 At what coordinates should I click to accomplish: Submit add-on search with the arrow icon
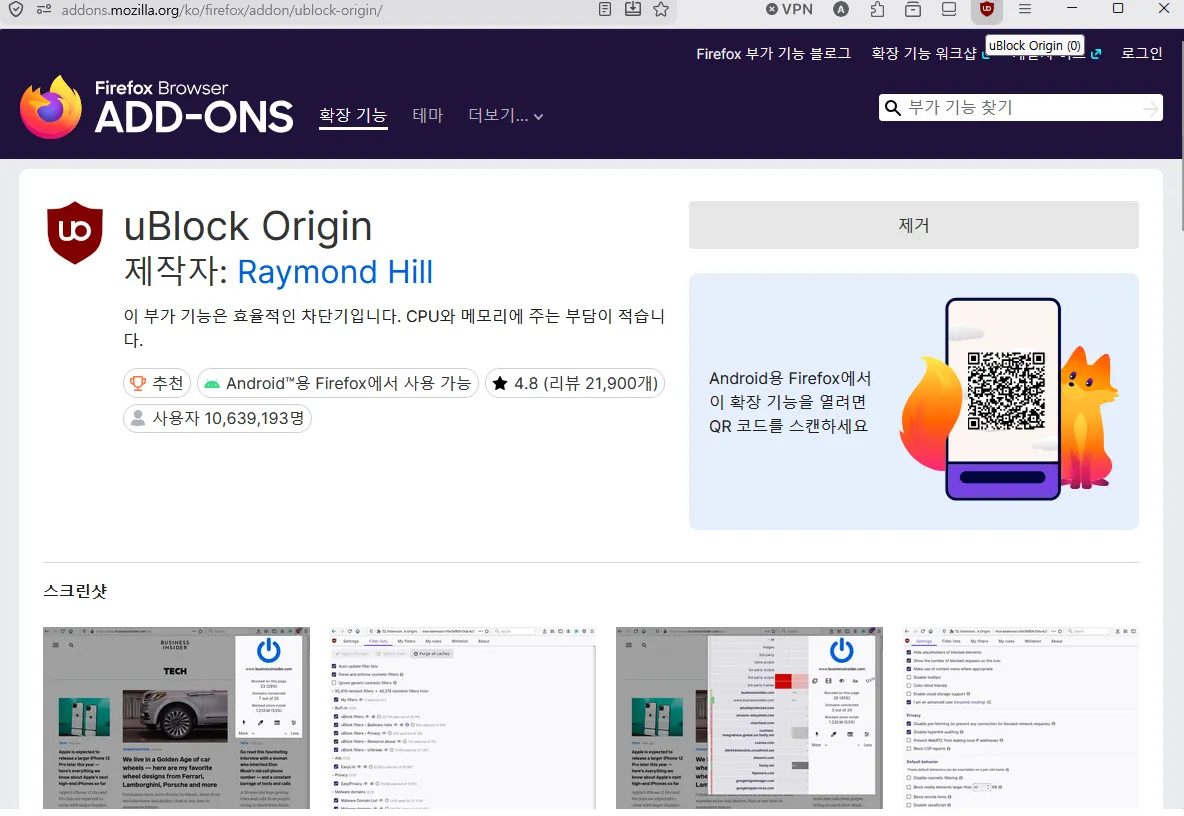pos(1151,109)
